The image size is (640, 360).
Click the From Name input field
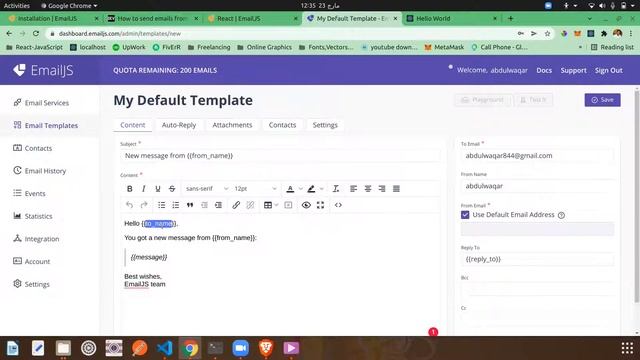click(x=537, y=186)
